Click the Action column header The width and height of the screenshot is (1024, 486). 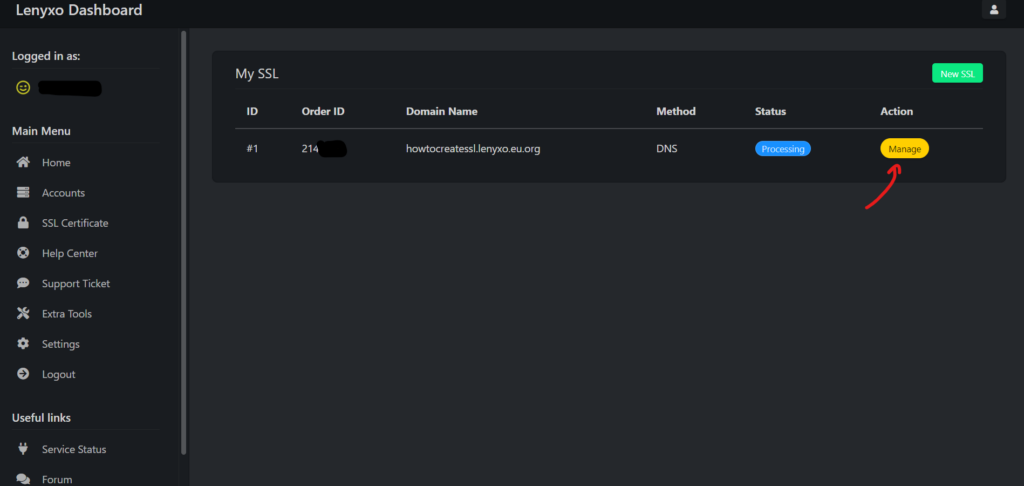tap(897, 112)
